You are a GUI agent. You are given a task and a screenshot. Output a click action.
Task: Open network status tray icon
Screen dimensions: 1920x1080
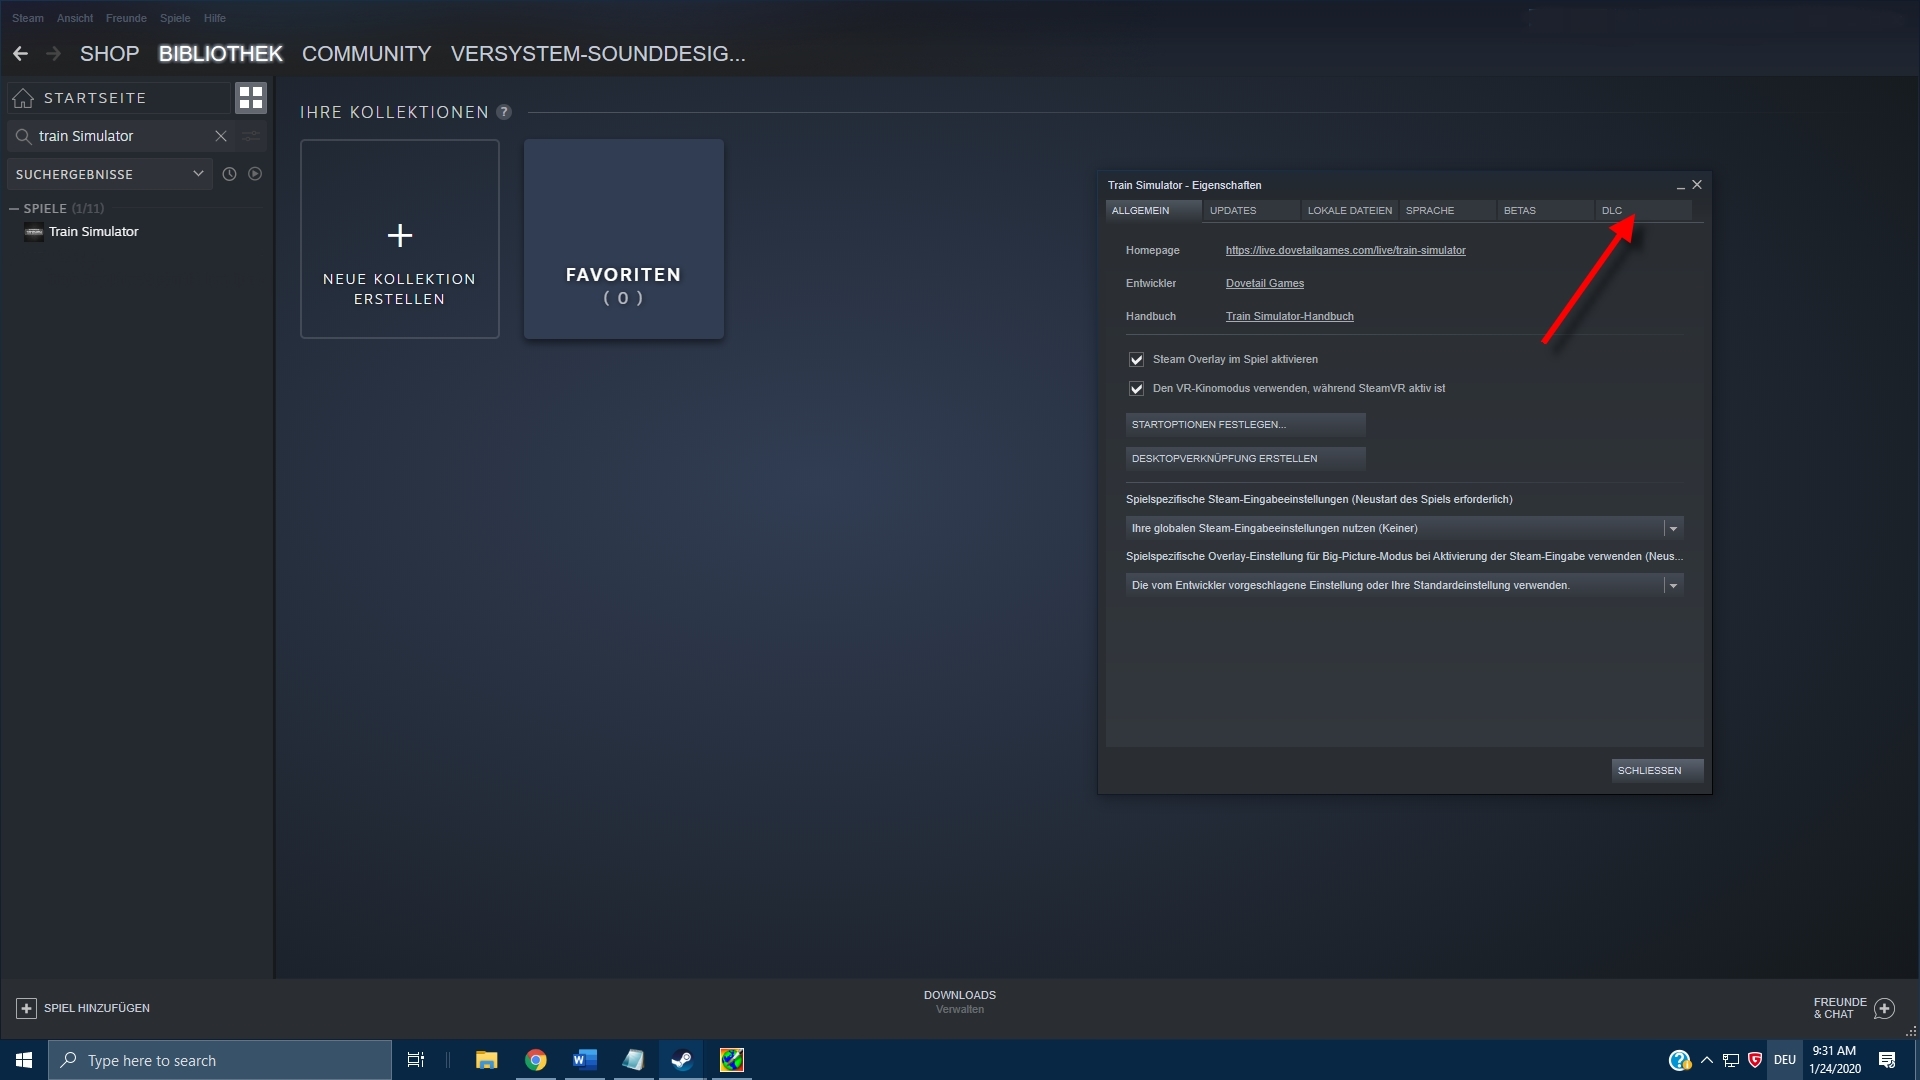click(x=1731, y=1060)
